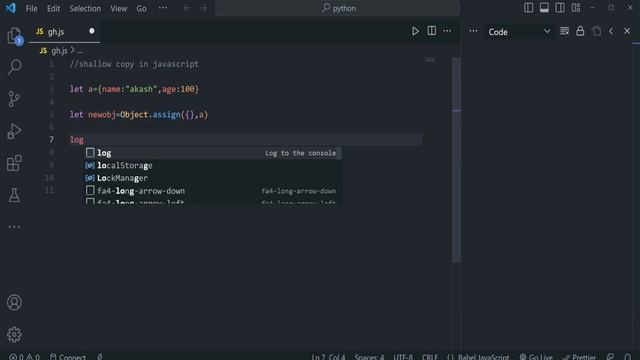The width and height of the screenshot is (640, 360).
Task: Click Ln 7, Col 4 cursor position
Action: coord(328,356)
